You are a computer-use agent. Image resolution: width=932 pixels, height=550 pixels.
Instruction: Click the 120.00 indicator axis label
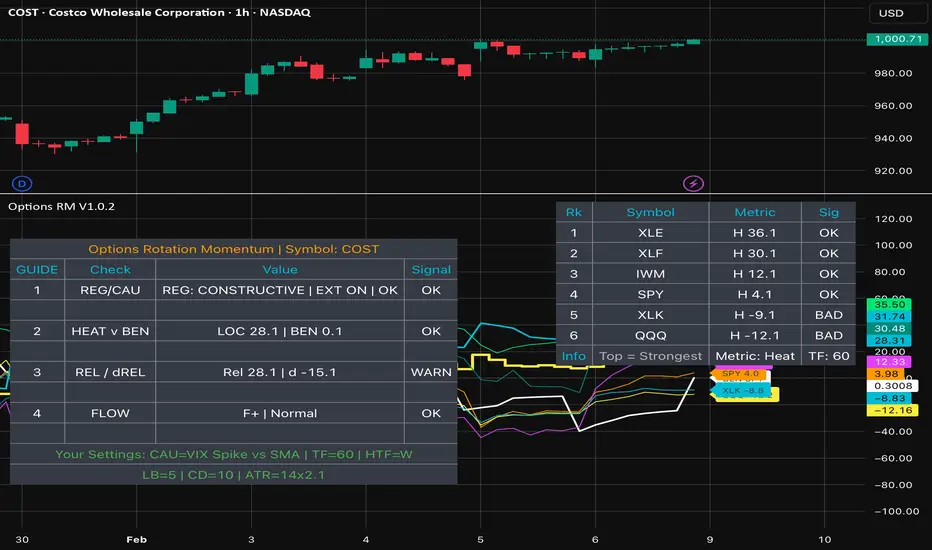[x=893, y=219]
